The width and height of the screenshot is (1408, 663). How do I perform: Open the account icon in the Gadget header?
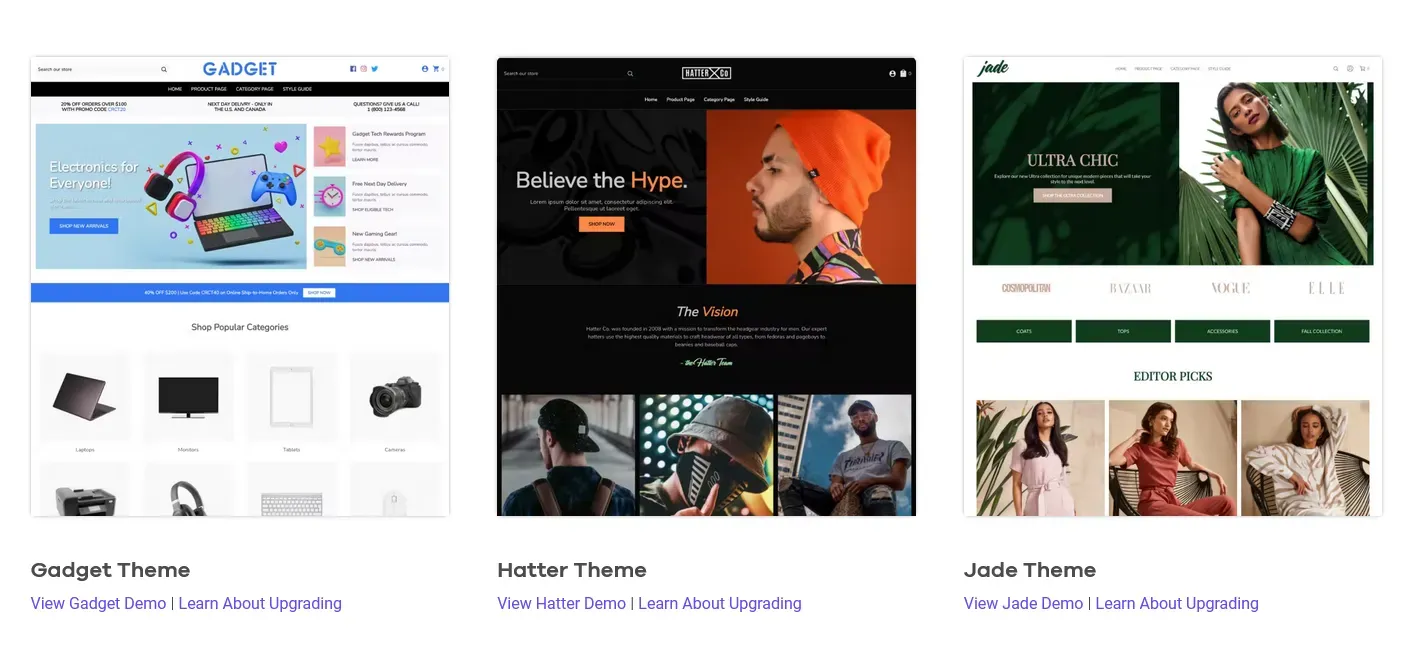tap(423, 69)
